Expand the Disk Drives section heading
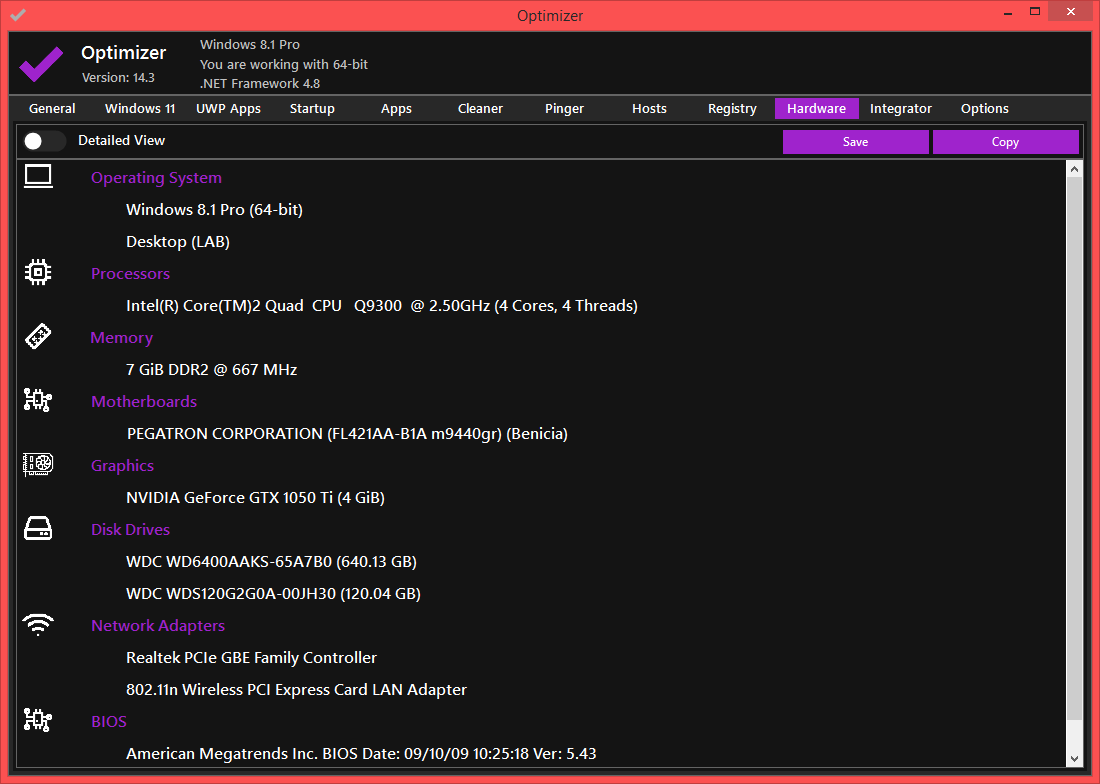1100x784 pixels. pyautogui.click(x=130, y=530)
